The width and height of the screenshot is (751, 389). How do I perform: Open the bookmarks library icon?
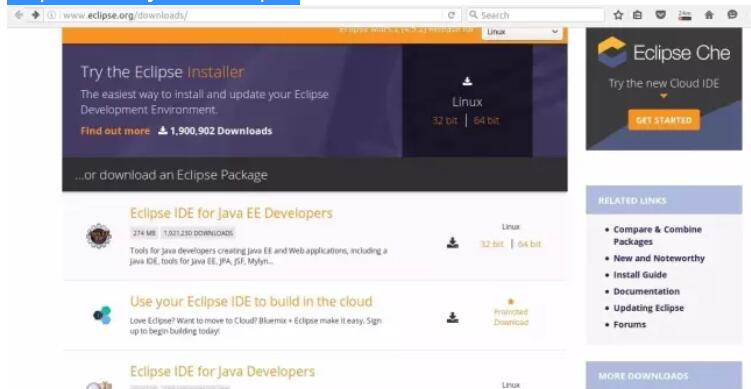coord(637,15)
